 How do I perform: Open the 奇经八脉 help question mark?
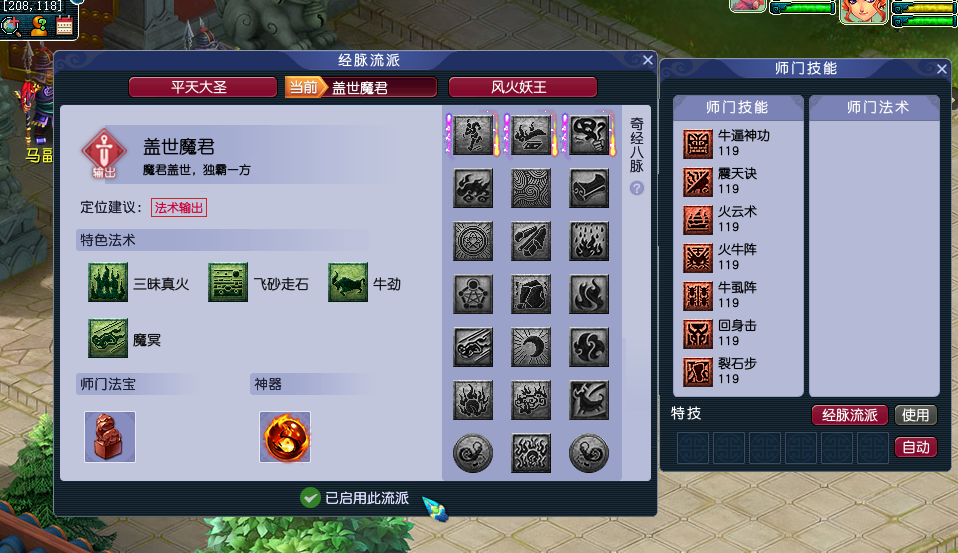pos(637,188)
